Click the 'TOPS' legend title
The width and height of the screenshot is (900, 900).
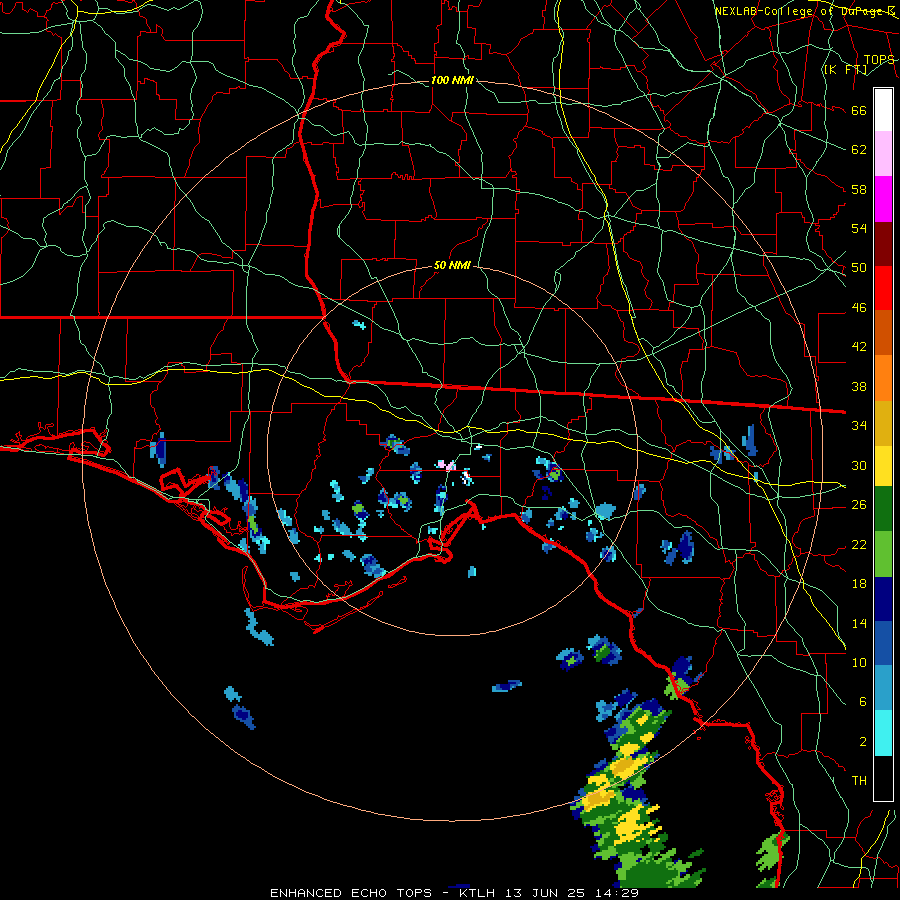(878, 59)
